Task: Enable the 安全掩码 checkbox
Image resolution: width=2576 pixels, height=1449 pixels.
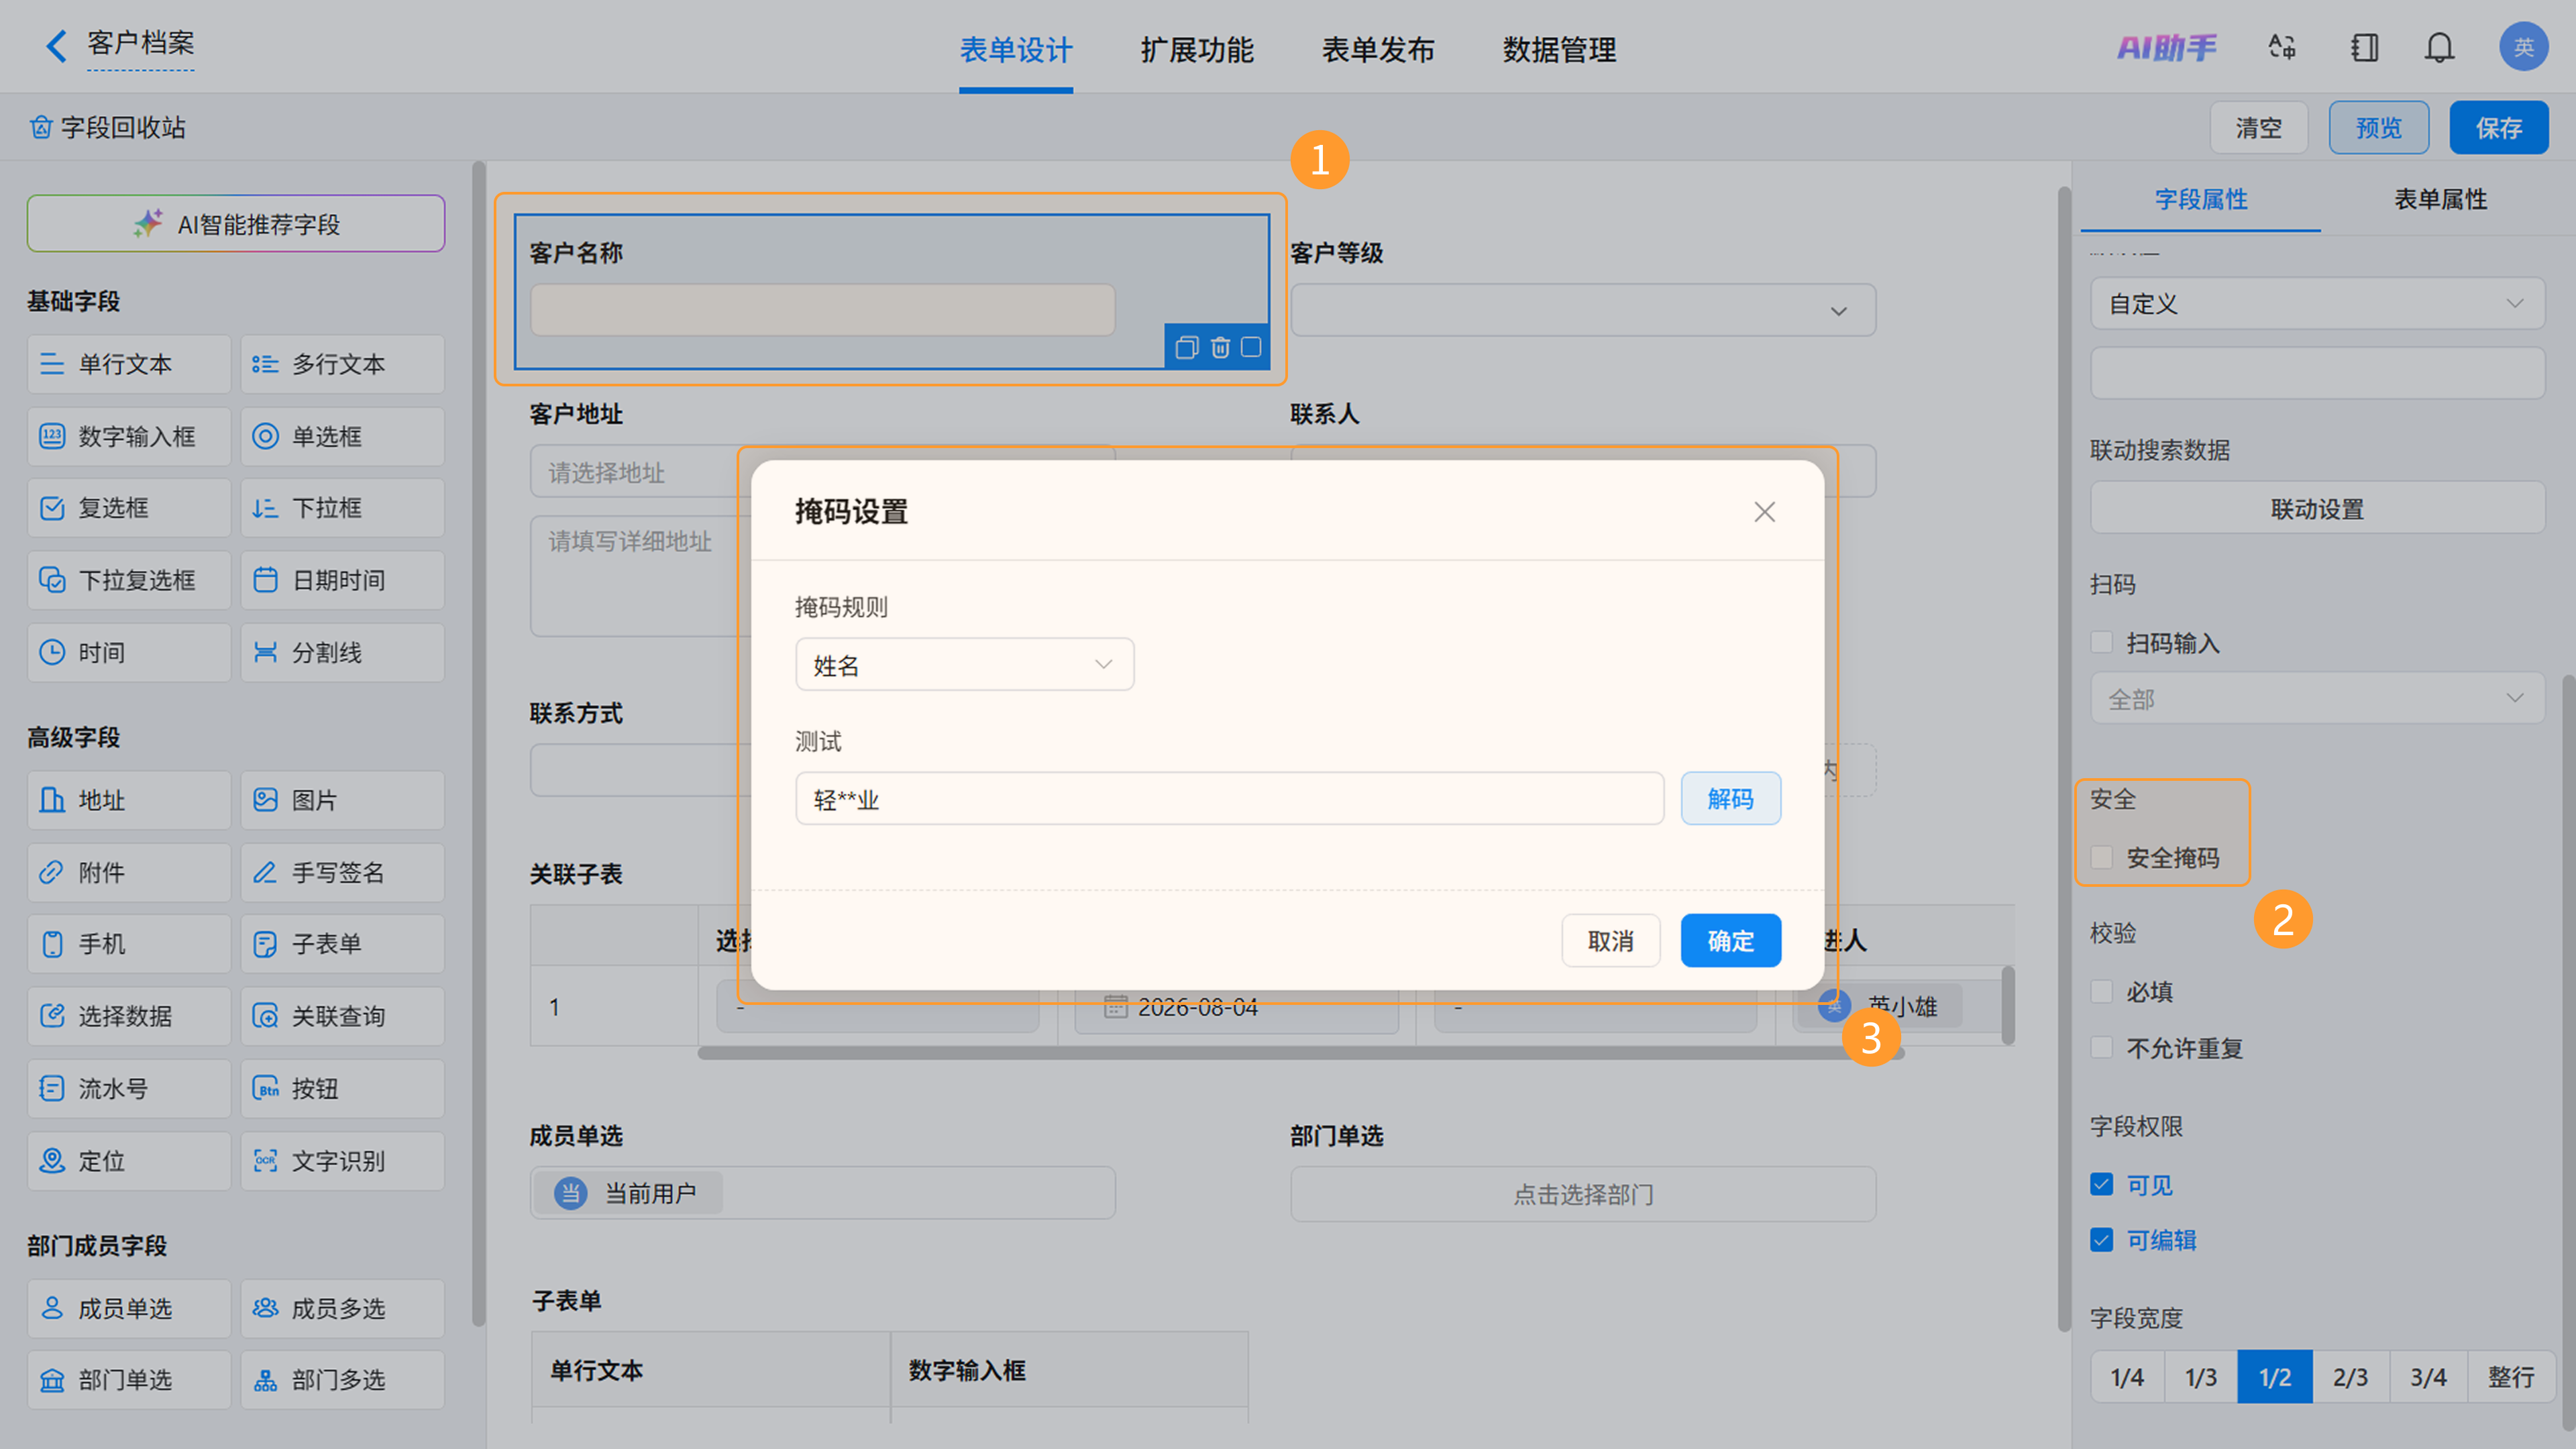Action: pos(2102,857)
